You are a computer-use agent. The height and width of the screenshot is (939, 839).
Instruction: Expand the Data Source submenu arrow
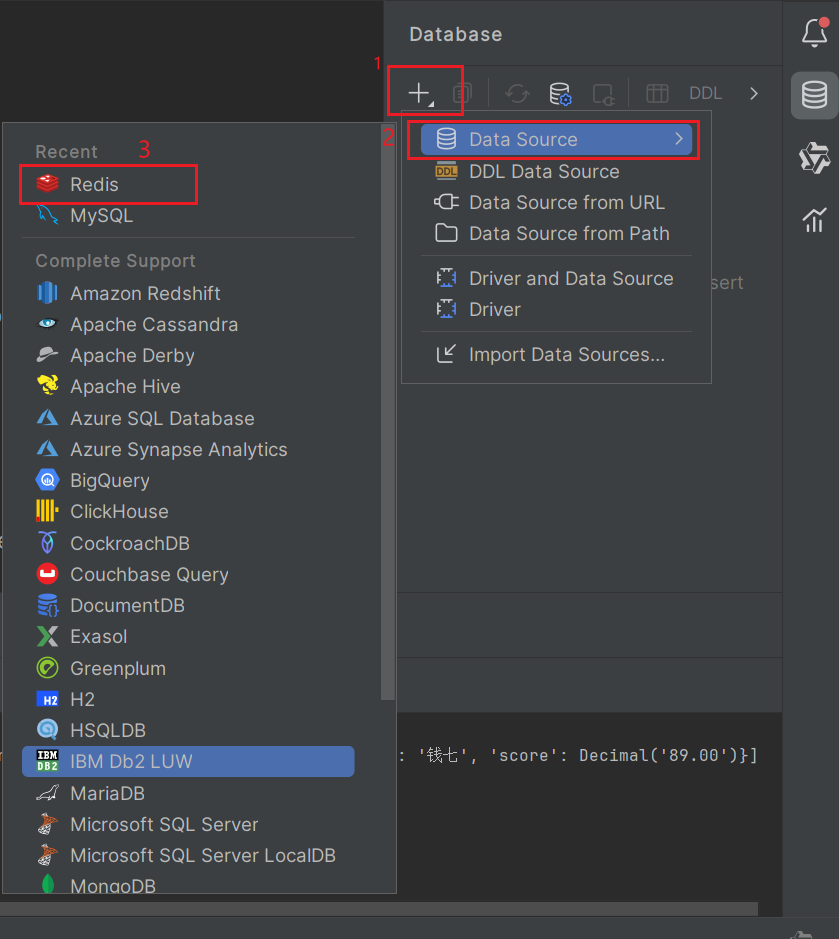tap(679, 139)
